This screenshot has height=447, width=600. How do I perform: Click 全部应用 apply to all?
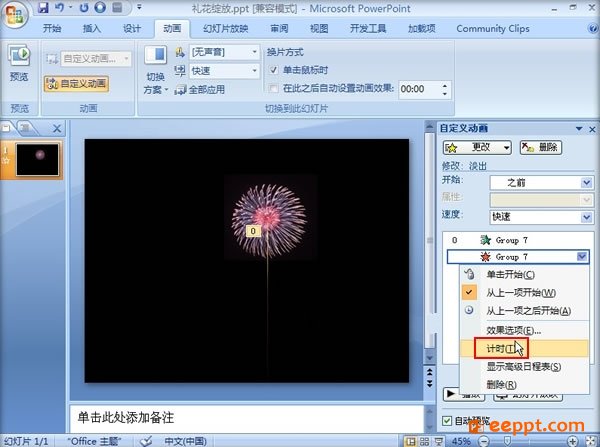coord(199,90)
